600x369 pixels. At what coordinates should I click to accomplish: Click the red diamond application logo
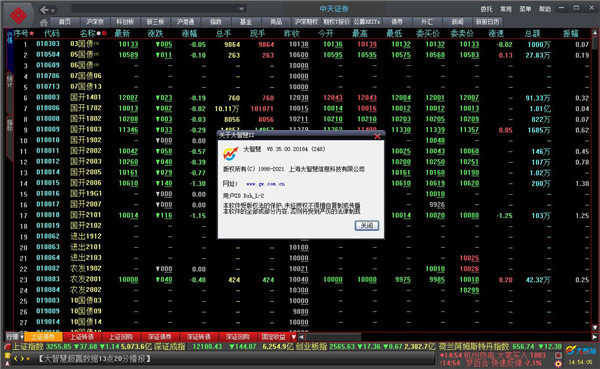coord(18,15)
